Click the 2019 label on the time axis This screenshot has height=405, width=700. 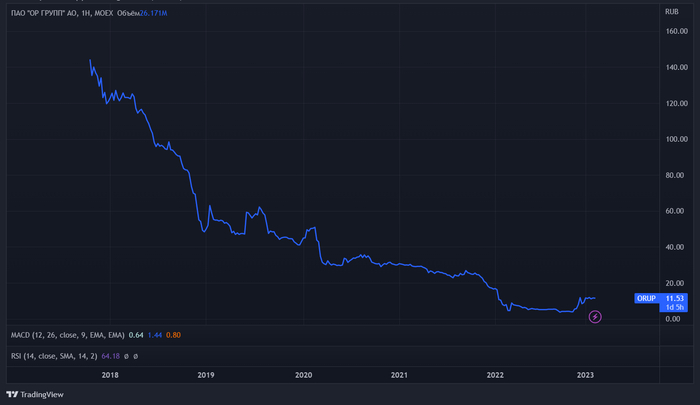[206, 375]
